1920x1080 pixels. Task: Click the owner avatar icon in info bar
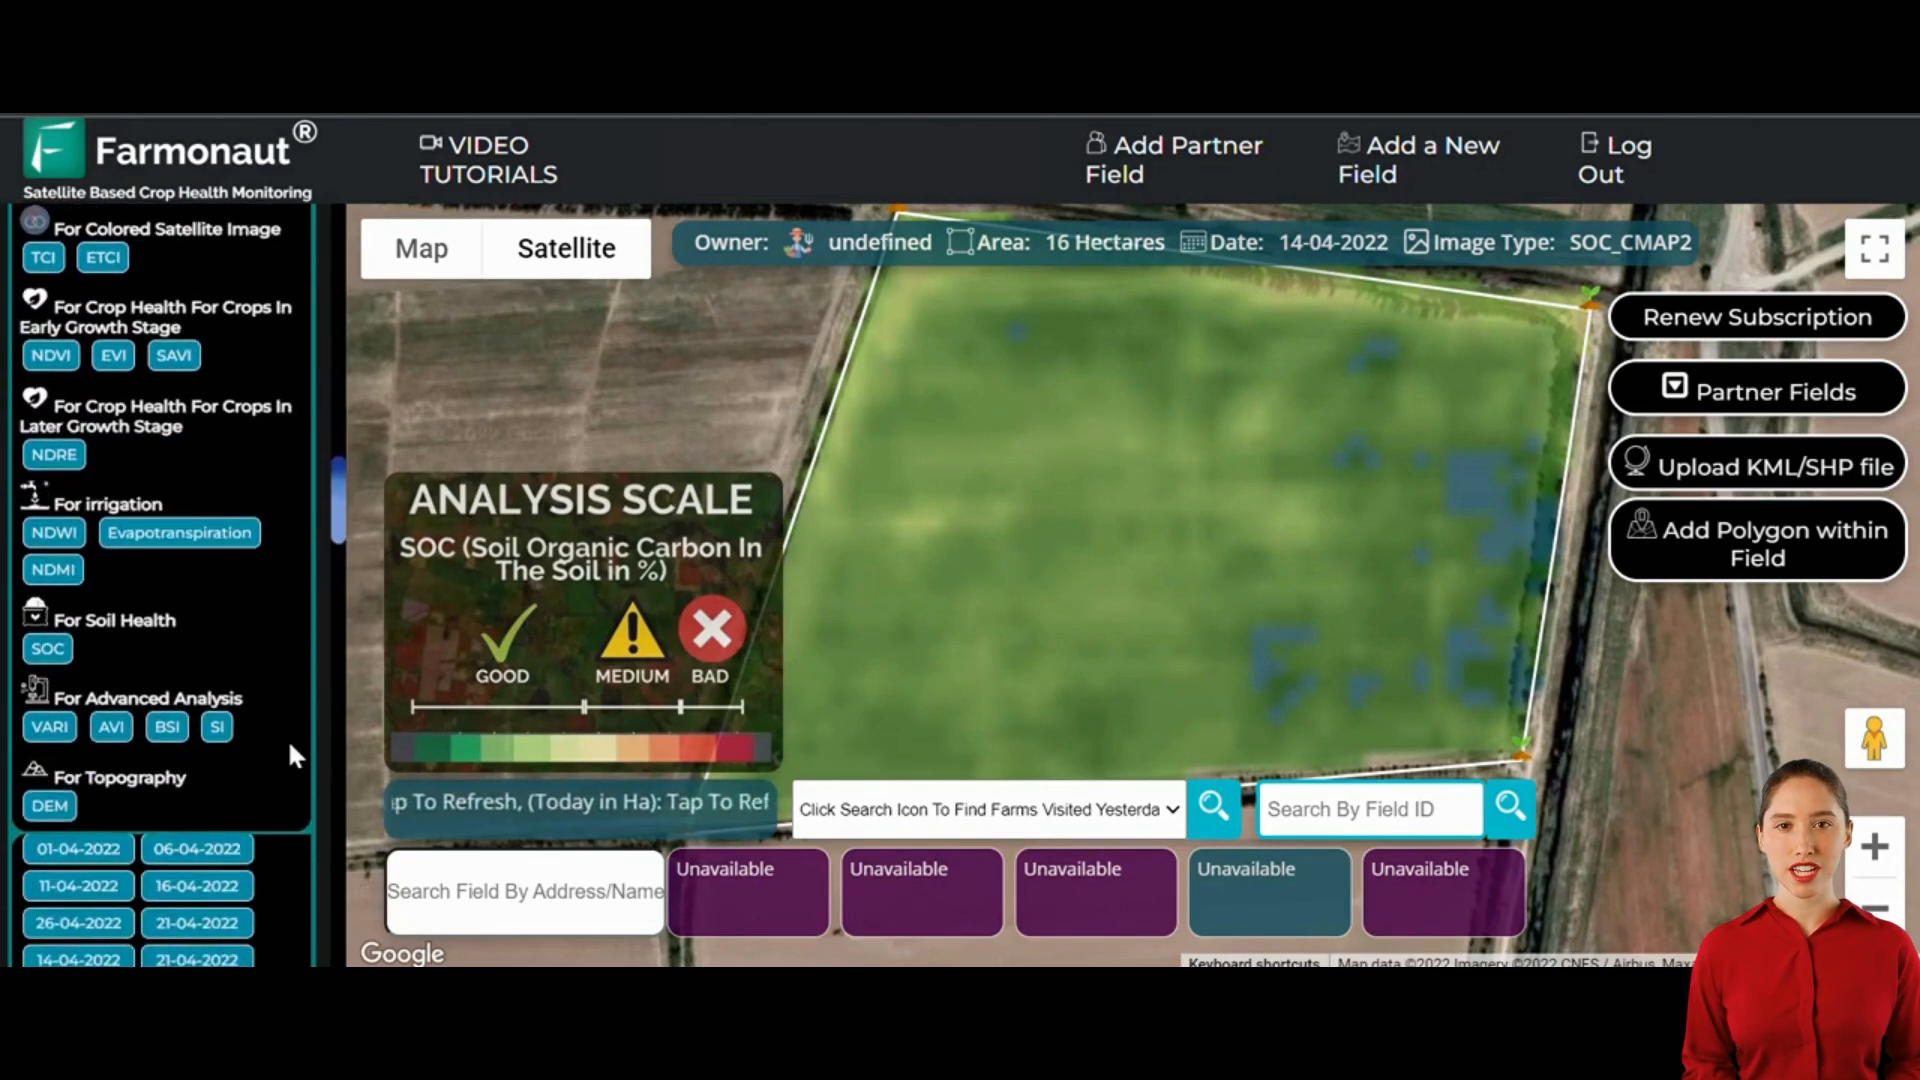pos(798,242)
